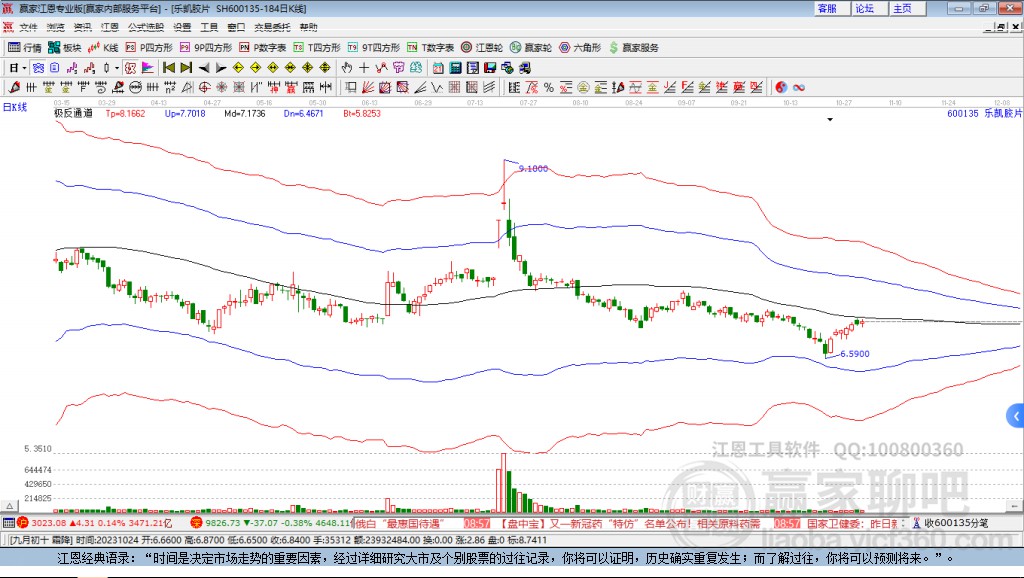
Task: Select the percent % tool
Action: 549,88
